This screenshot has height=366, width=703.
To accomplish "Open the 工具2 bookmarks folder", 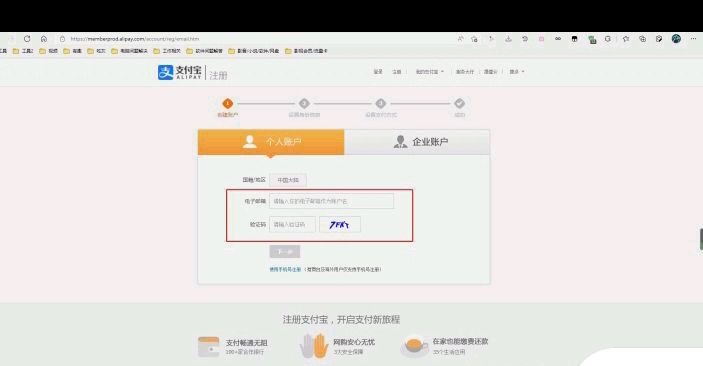I will click(23, 51).
